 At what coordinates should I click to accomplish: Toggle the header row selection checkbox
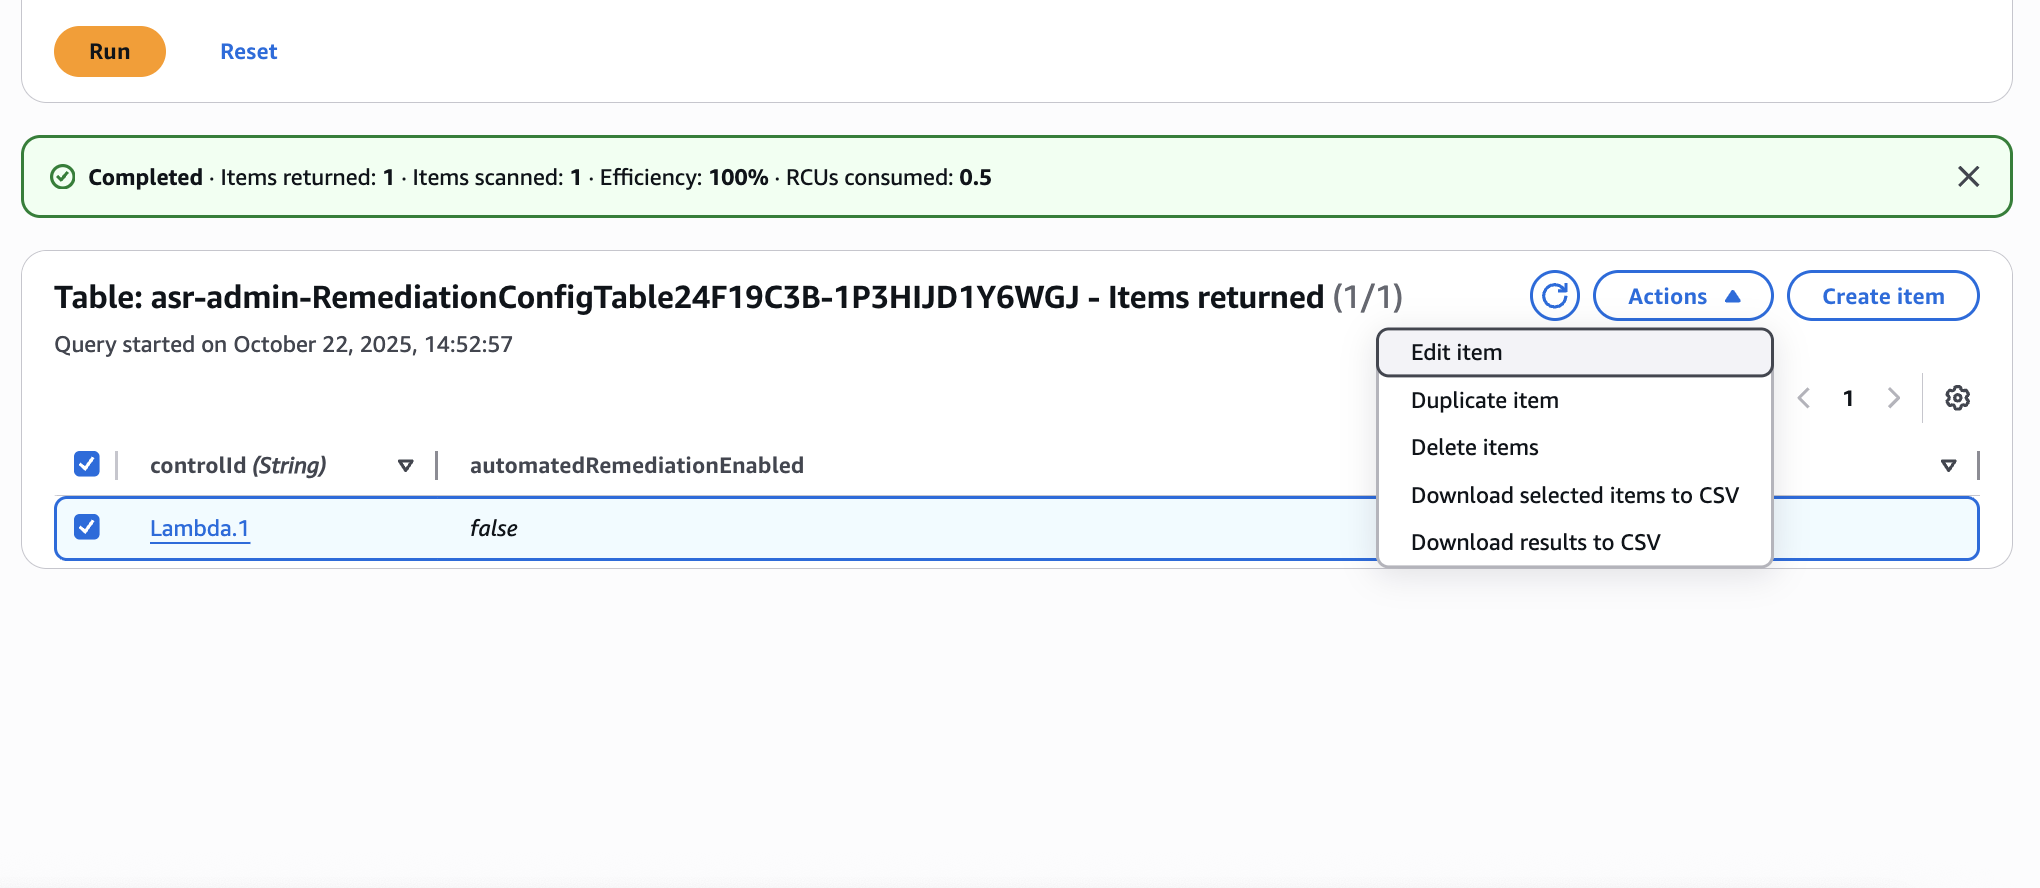click(87, 464)
